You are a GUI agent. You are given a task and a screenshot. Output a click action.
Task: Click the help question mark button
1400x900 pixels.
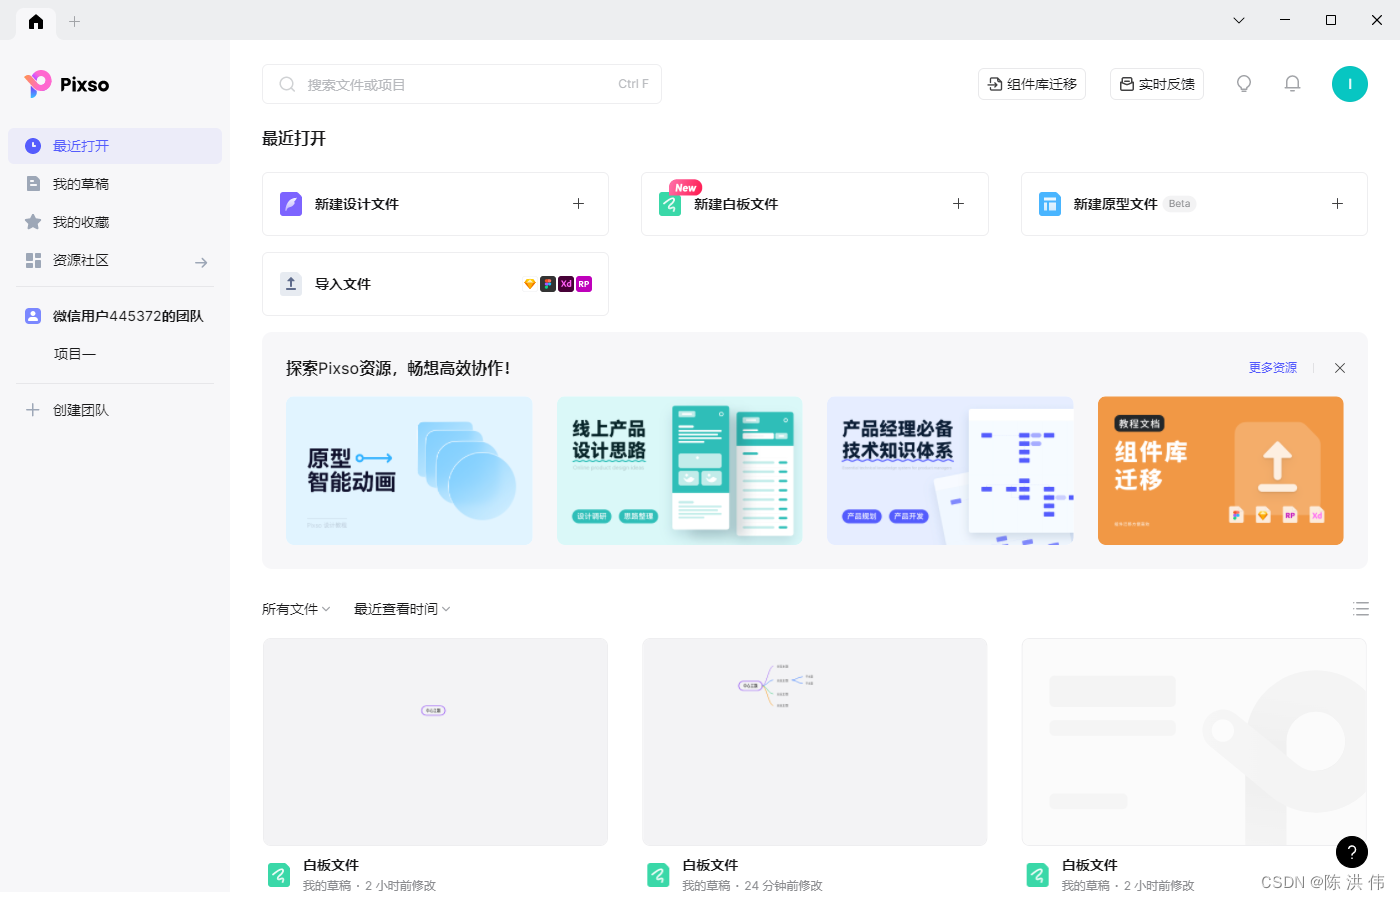[1352, 852]
